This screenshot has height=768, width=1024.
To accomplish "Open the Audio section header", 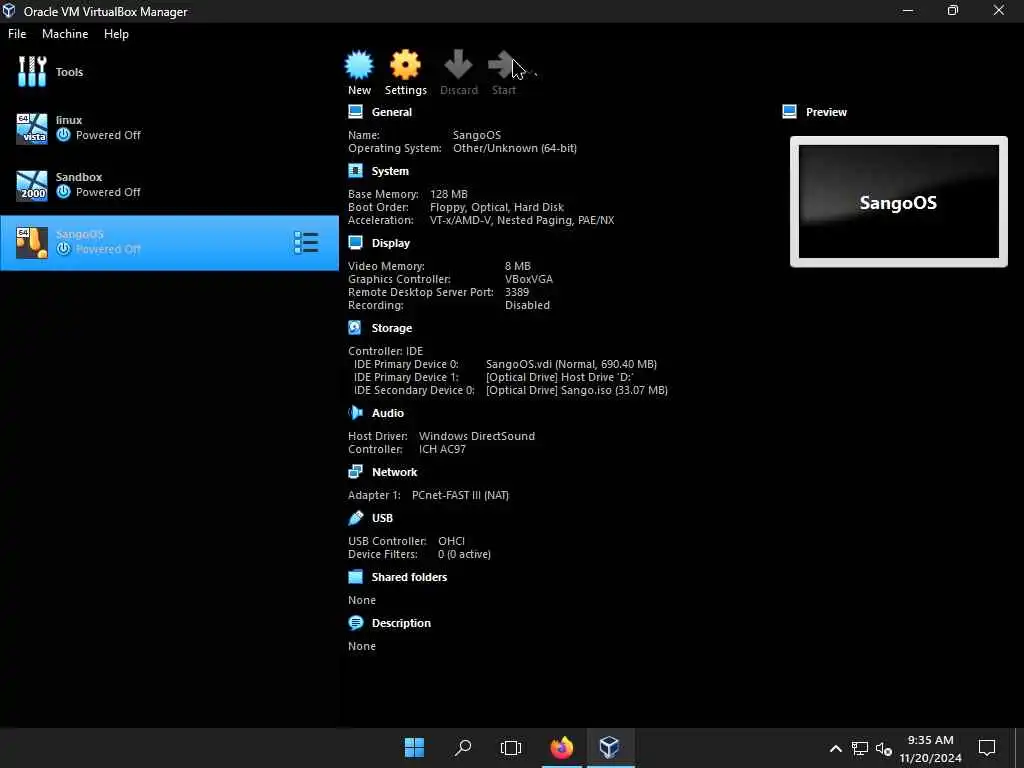I will click(x=387, y=413).
